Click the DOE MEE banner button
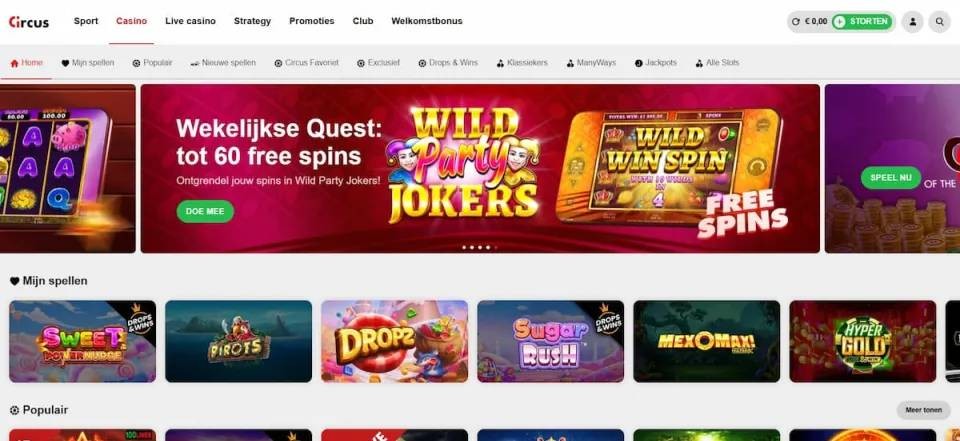Image resolution: width=960 pixels, height=441 pixels. pos(205,211)
